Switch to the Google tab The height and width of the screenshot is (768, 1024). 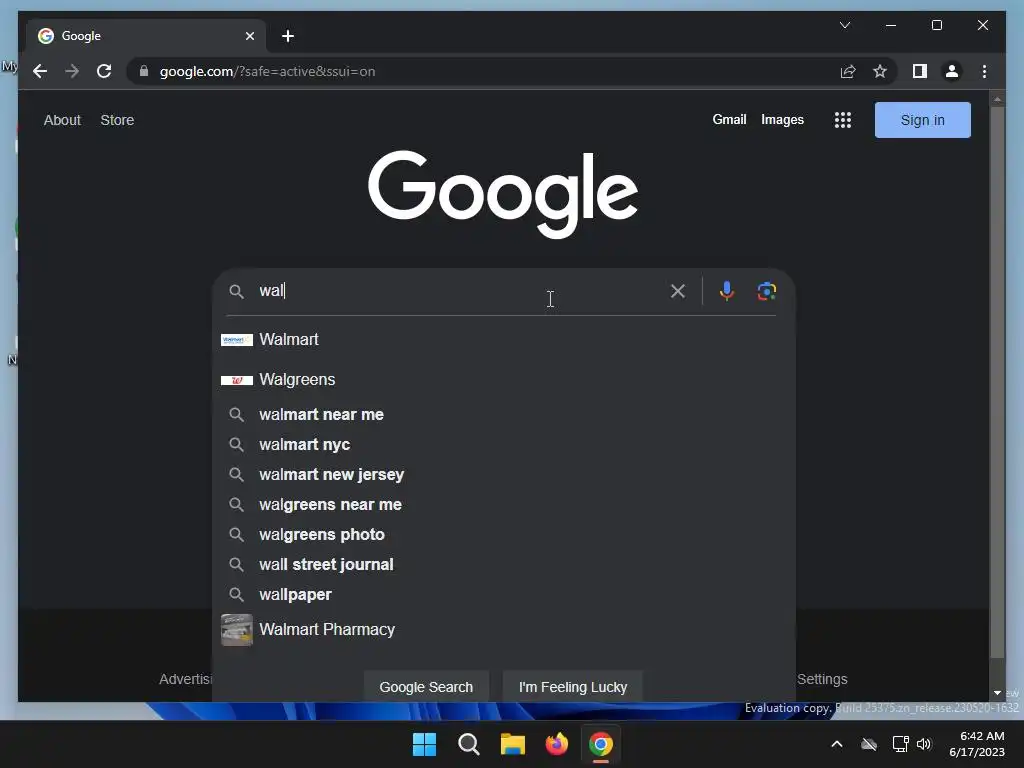point(146,36)
